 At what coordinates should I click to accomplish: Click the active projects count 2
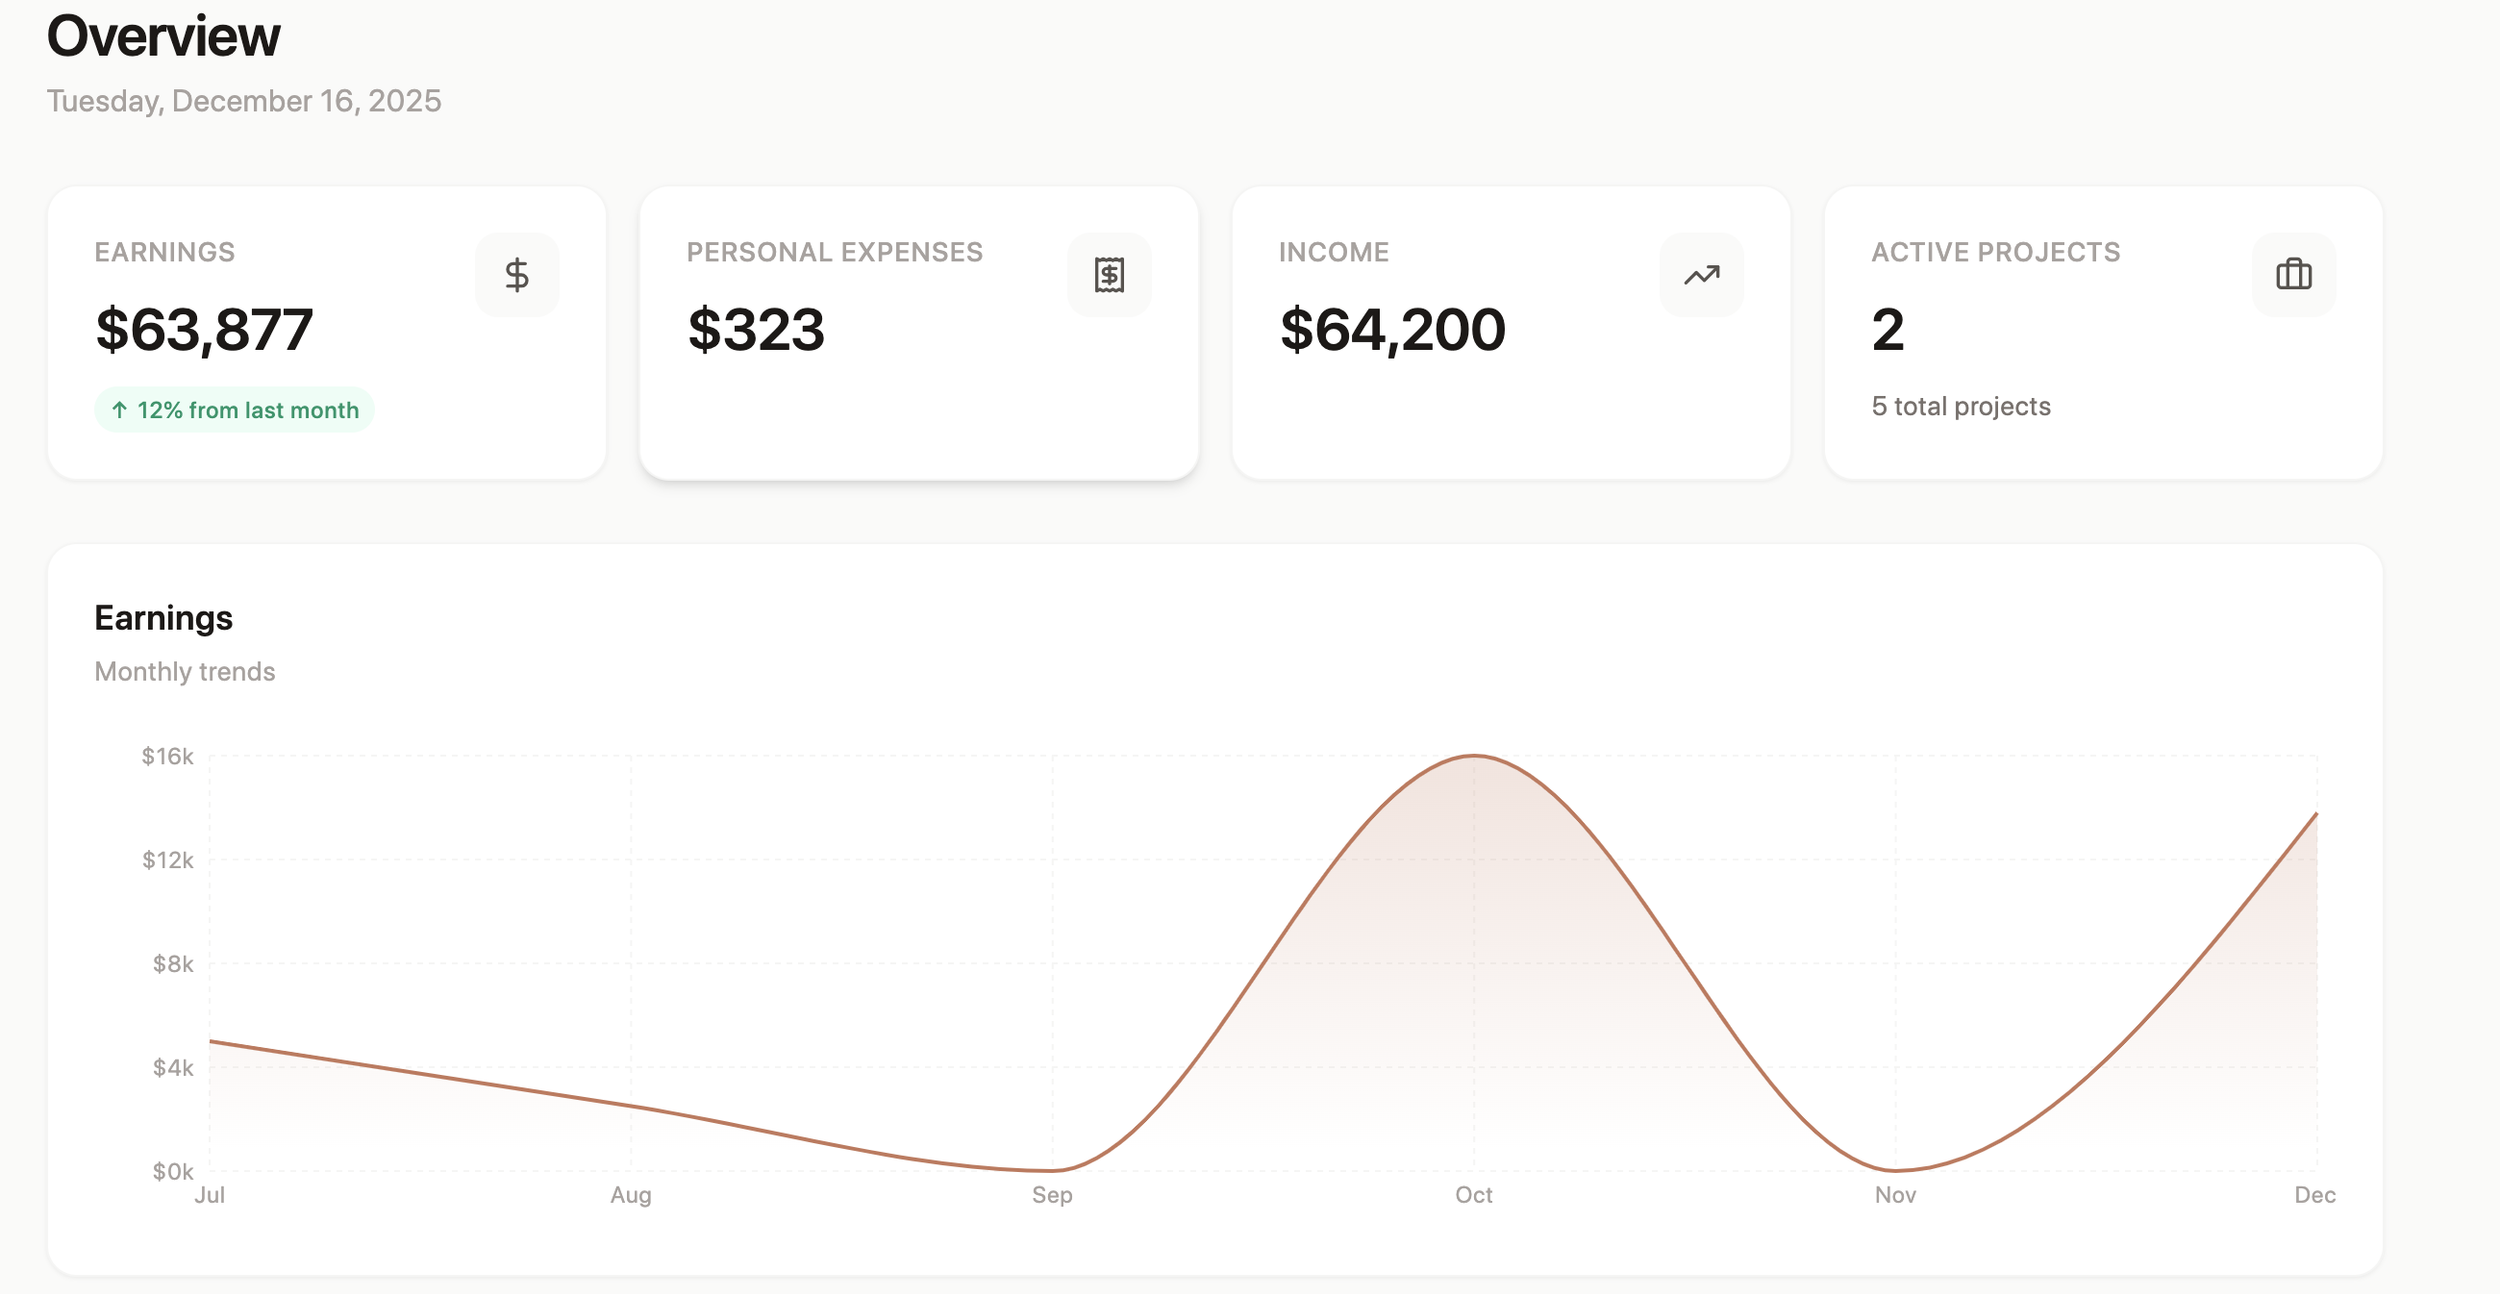click(1887, 330)
